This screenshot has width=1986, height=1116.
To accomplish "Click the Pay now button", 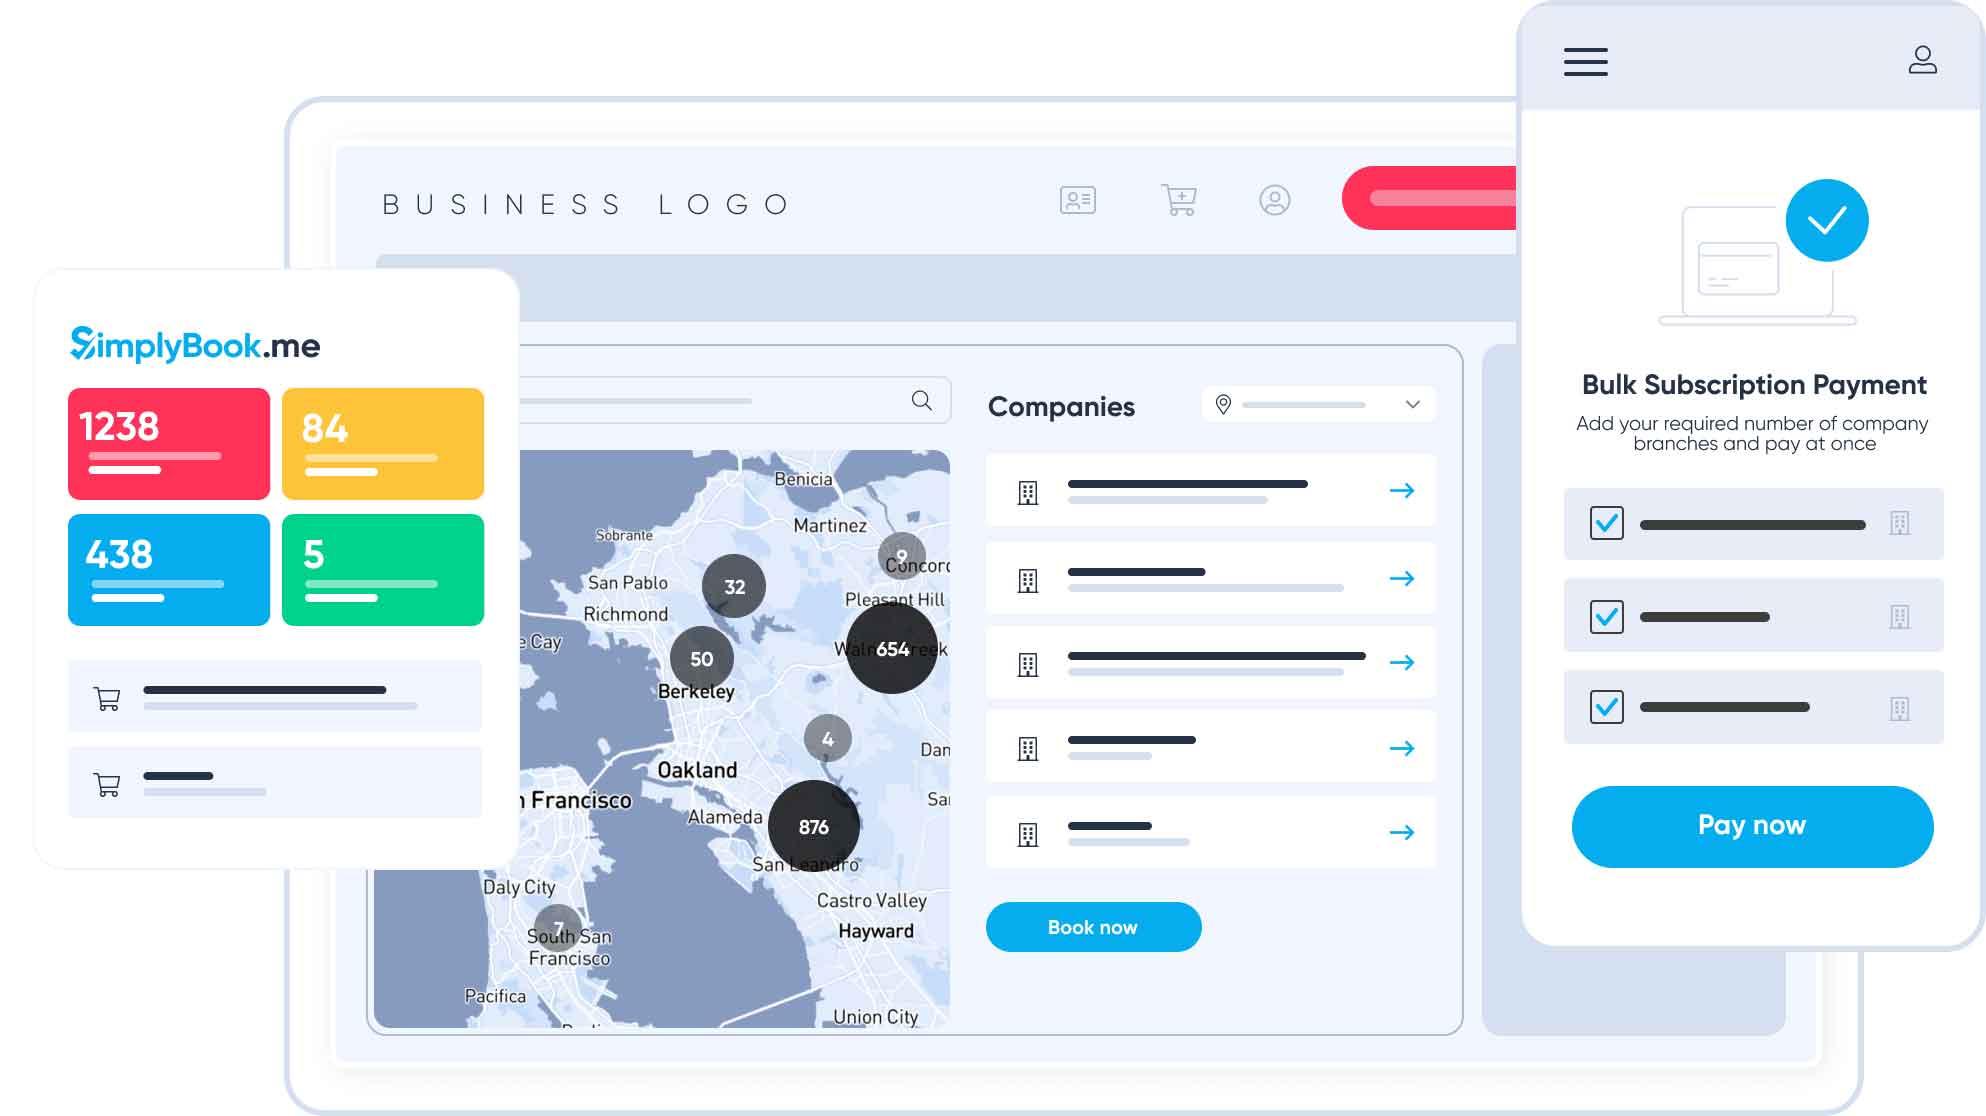I will (1752, 826).
